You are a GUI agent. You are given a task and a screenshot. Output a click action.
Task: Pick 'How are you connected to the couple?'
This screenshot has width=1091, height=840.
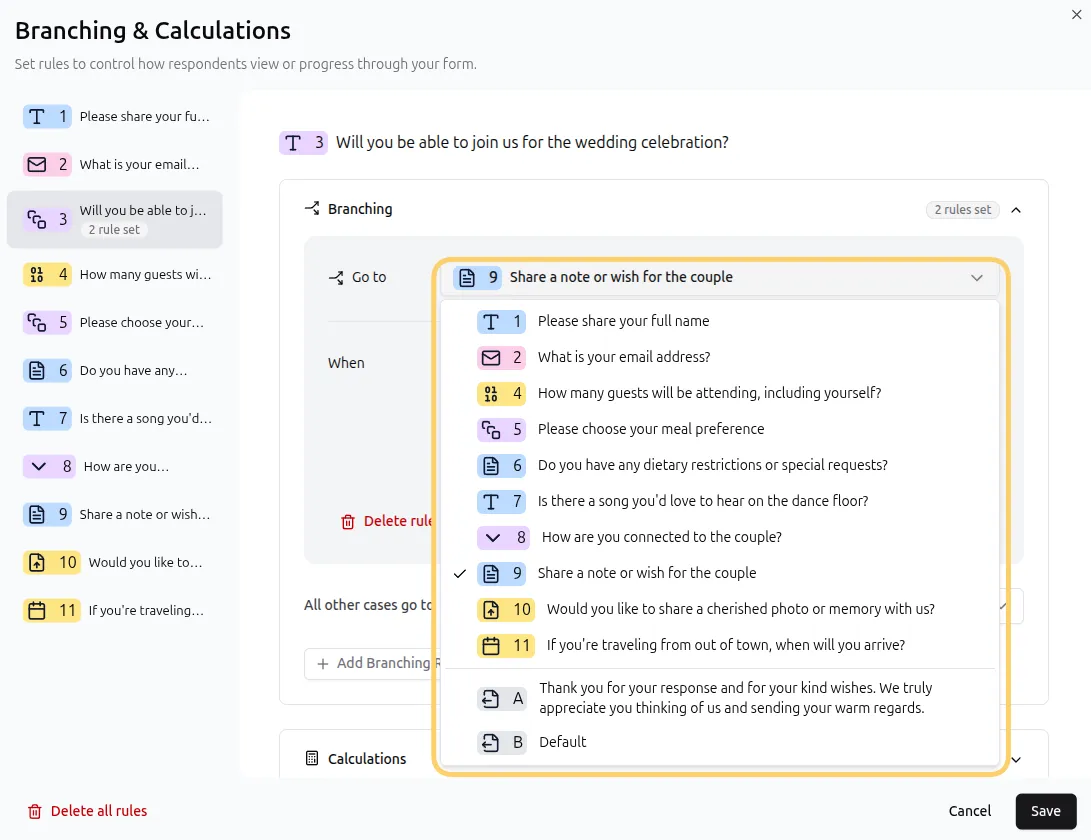tap(719, 537)
